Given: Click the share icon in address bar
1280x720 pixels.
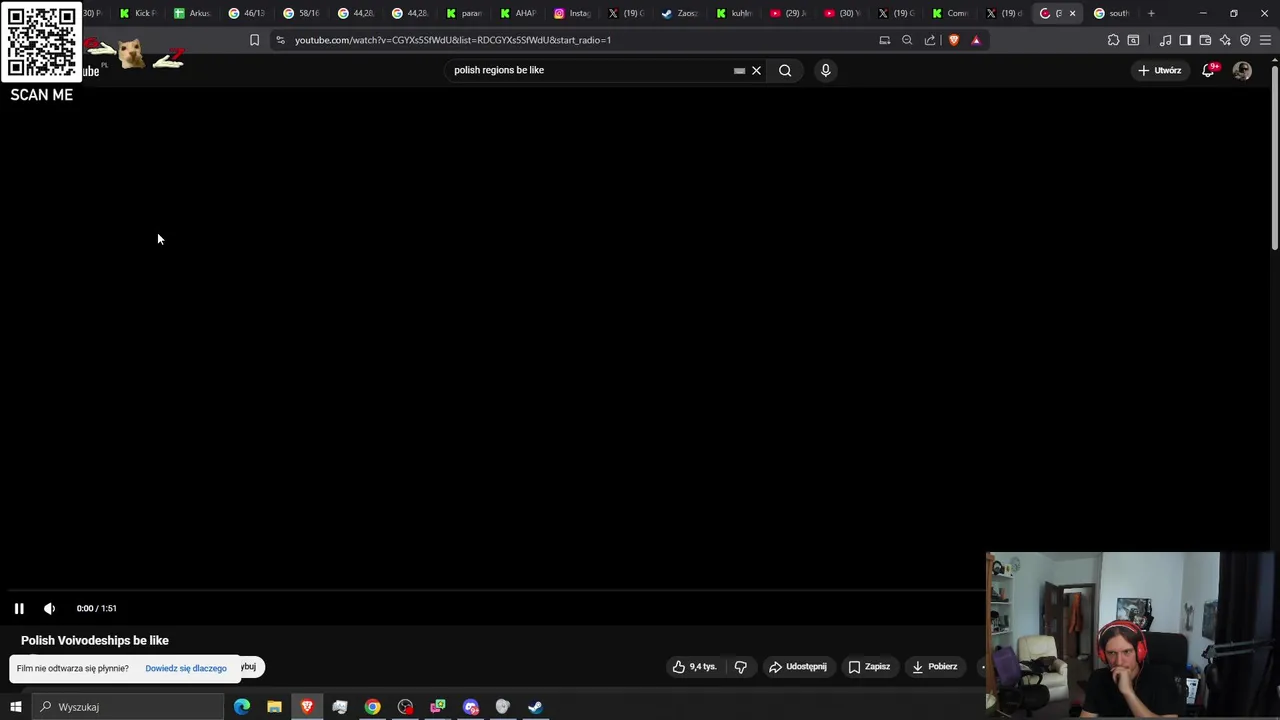Looking at the screenshot, I should tap(930, 40).
